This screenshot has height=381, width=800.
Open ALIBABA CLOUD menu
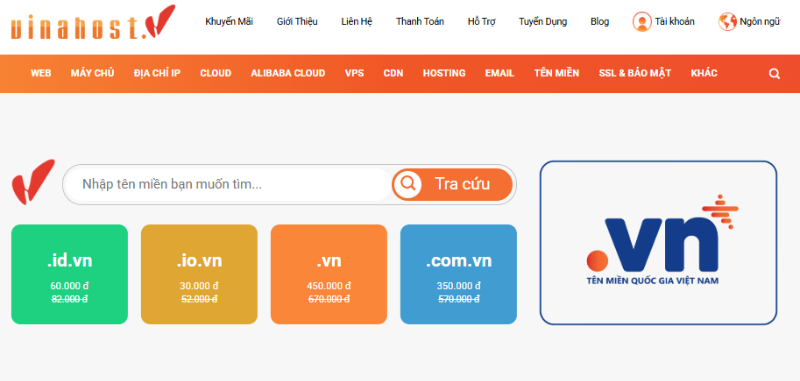288,73
